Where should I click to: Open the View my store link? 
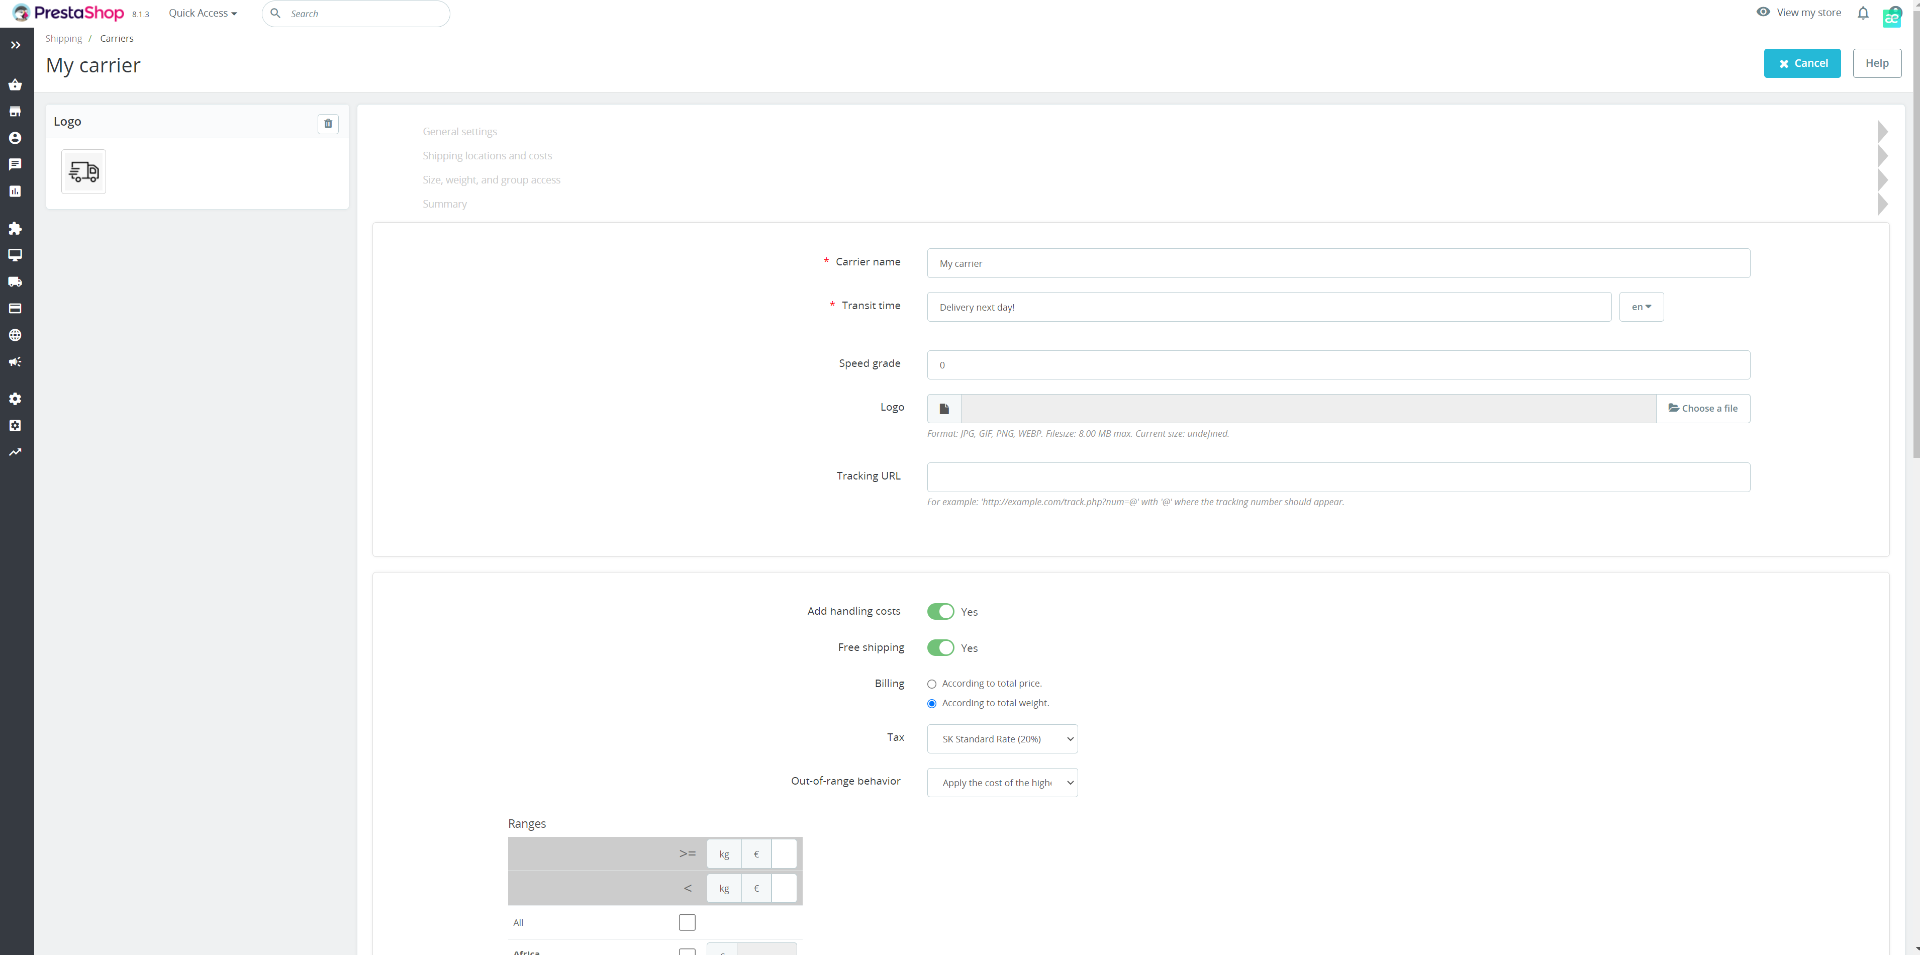point(1799,13)
